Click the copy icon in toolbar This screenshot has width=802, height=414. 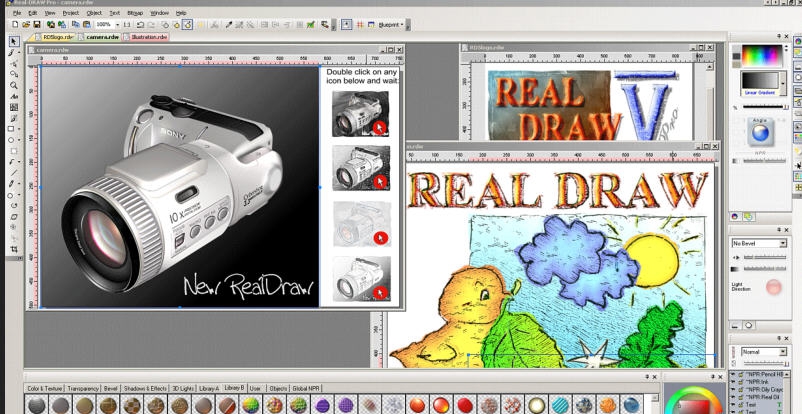75,25
